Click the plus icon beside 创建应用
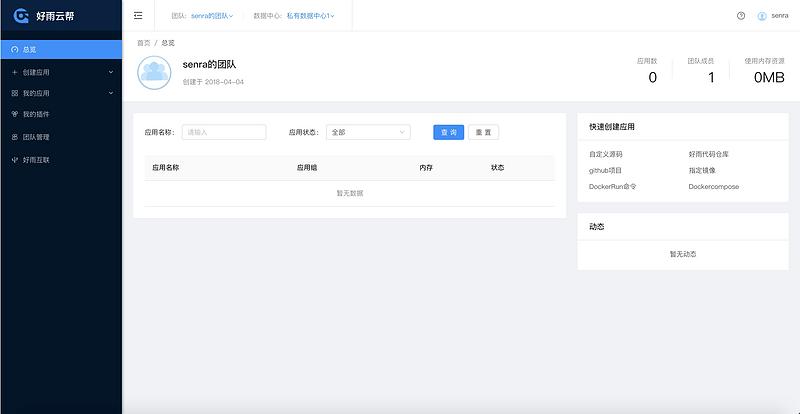This screenshot has width=800, height=414. [x=14, y=72]
